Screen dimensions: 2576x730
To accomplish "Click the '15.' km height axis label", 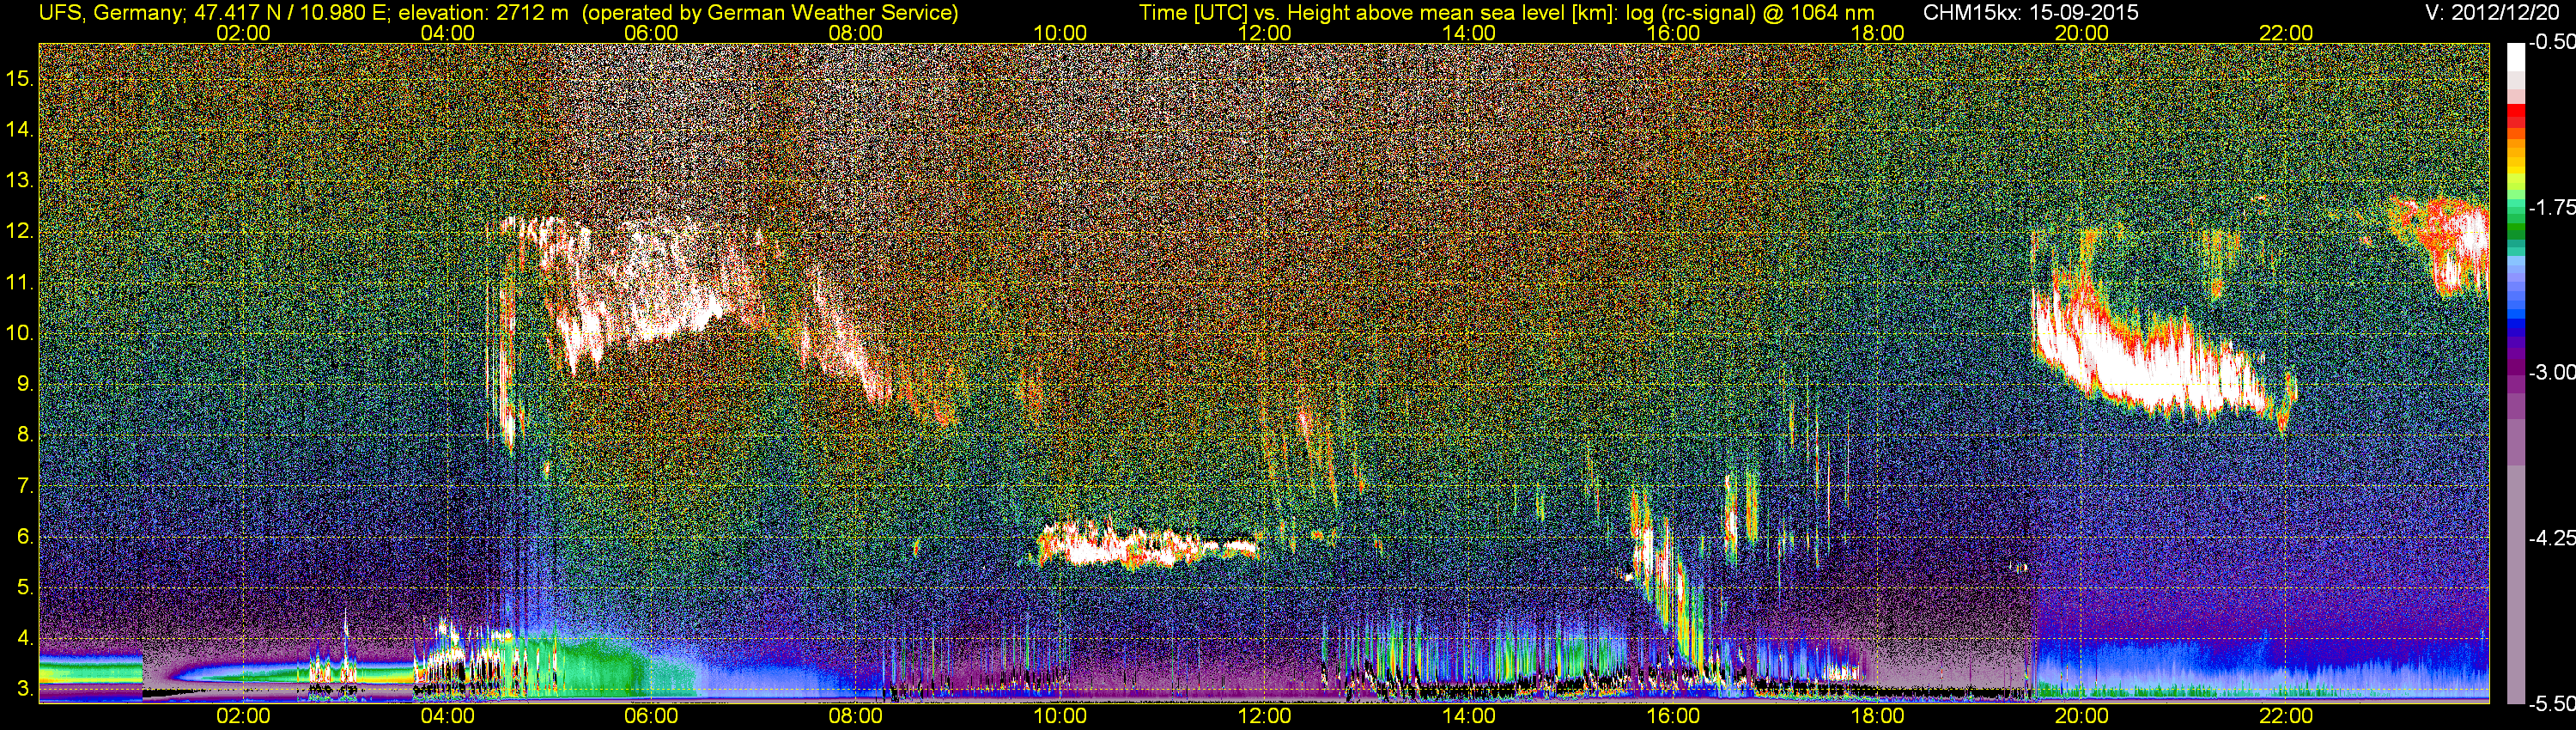I will click(x=20, y=79).
